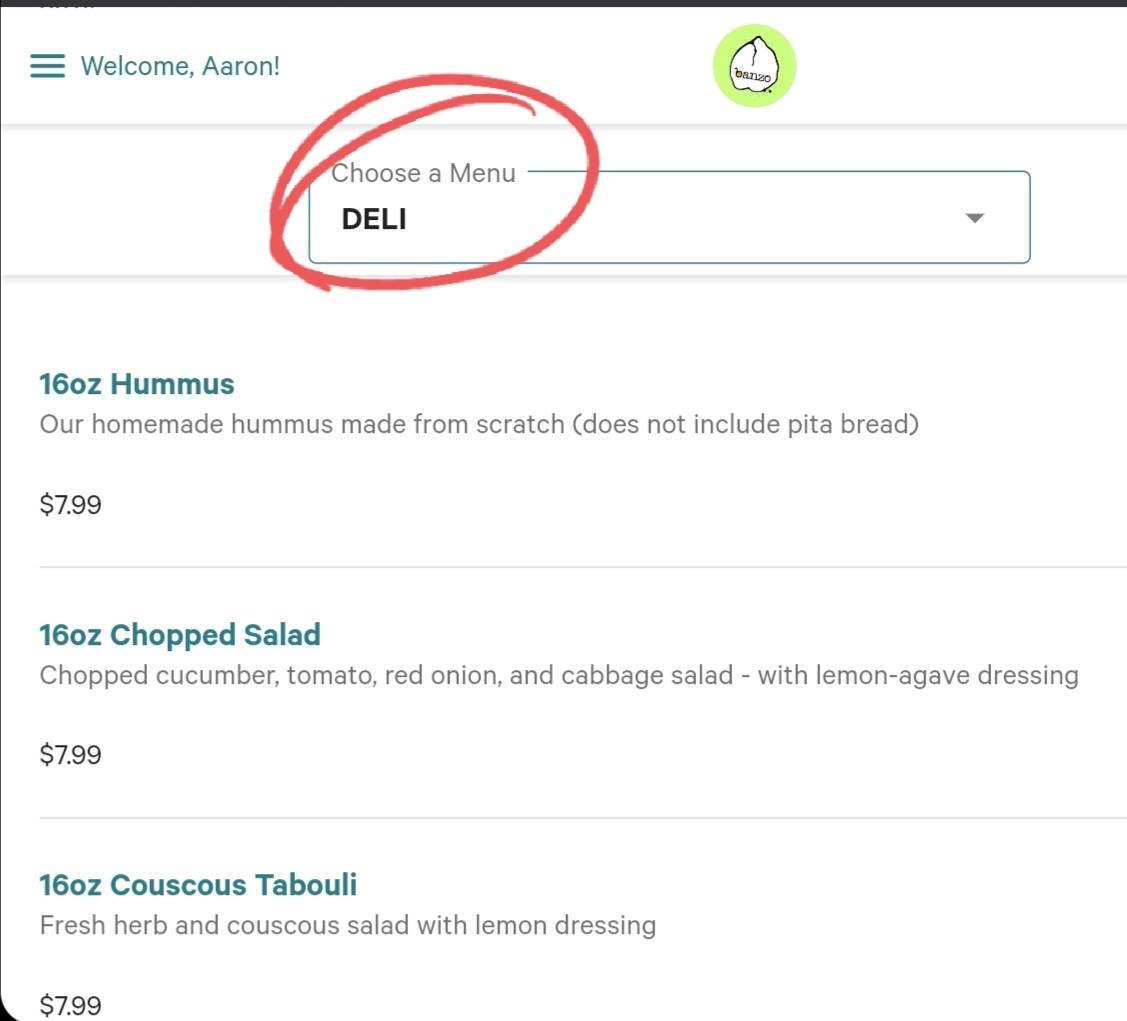Select the 16oz Chopped Salad item

tap(180, 635)
